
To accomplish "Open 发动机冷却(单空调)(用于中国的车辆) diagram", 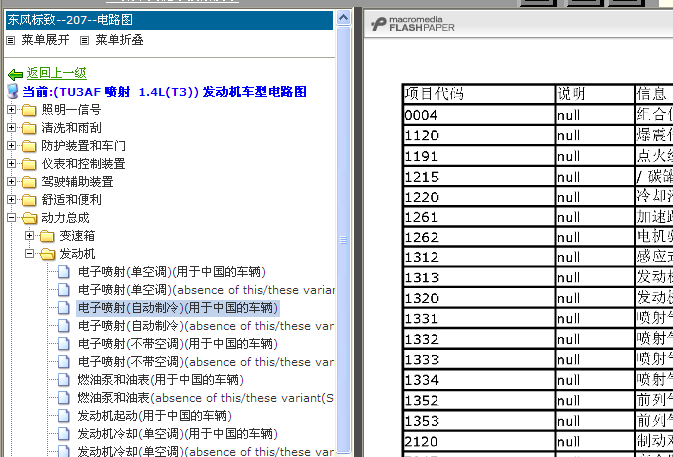I will click(178, 434).
